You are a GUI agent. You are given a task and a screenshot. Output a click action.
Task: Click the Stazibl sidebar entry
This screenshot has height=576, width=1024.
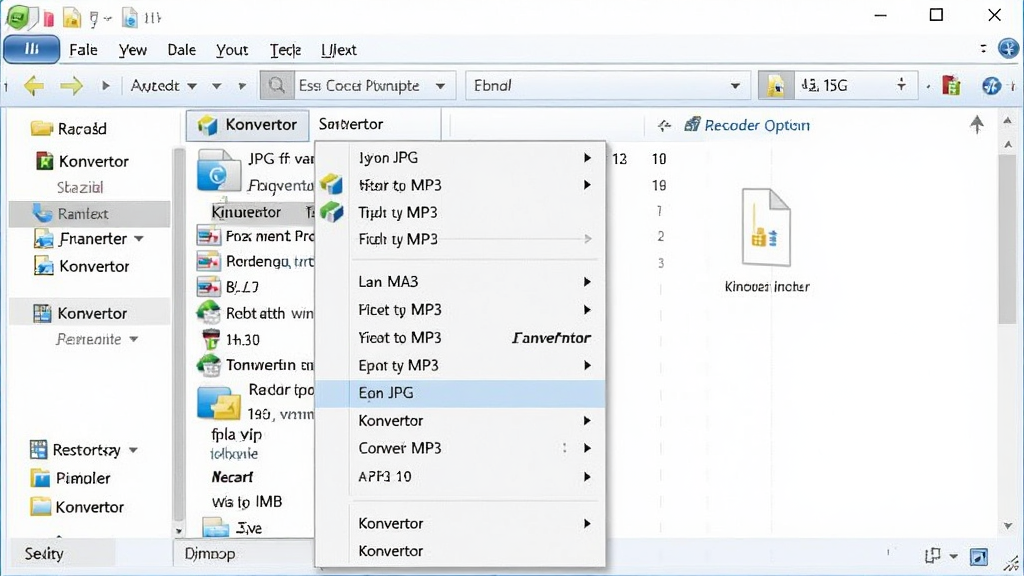pyautogui.click(x=80, y=187)
